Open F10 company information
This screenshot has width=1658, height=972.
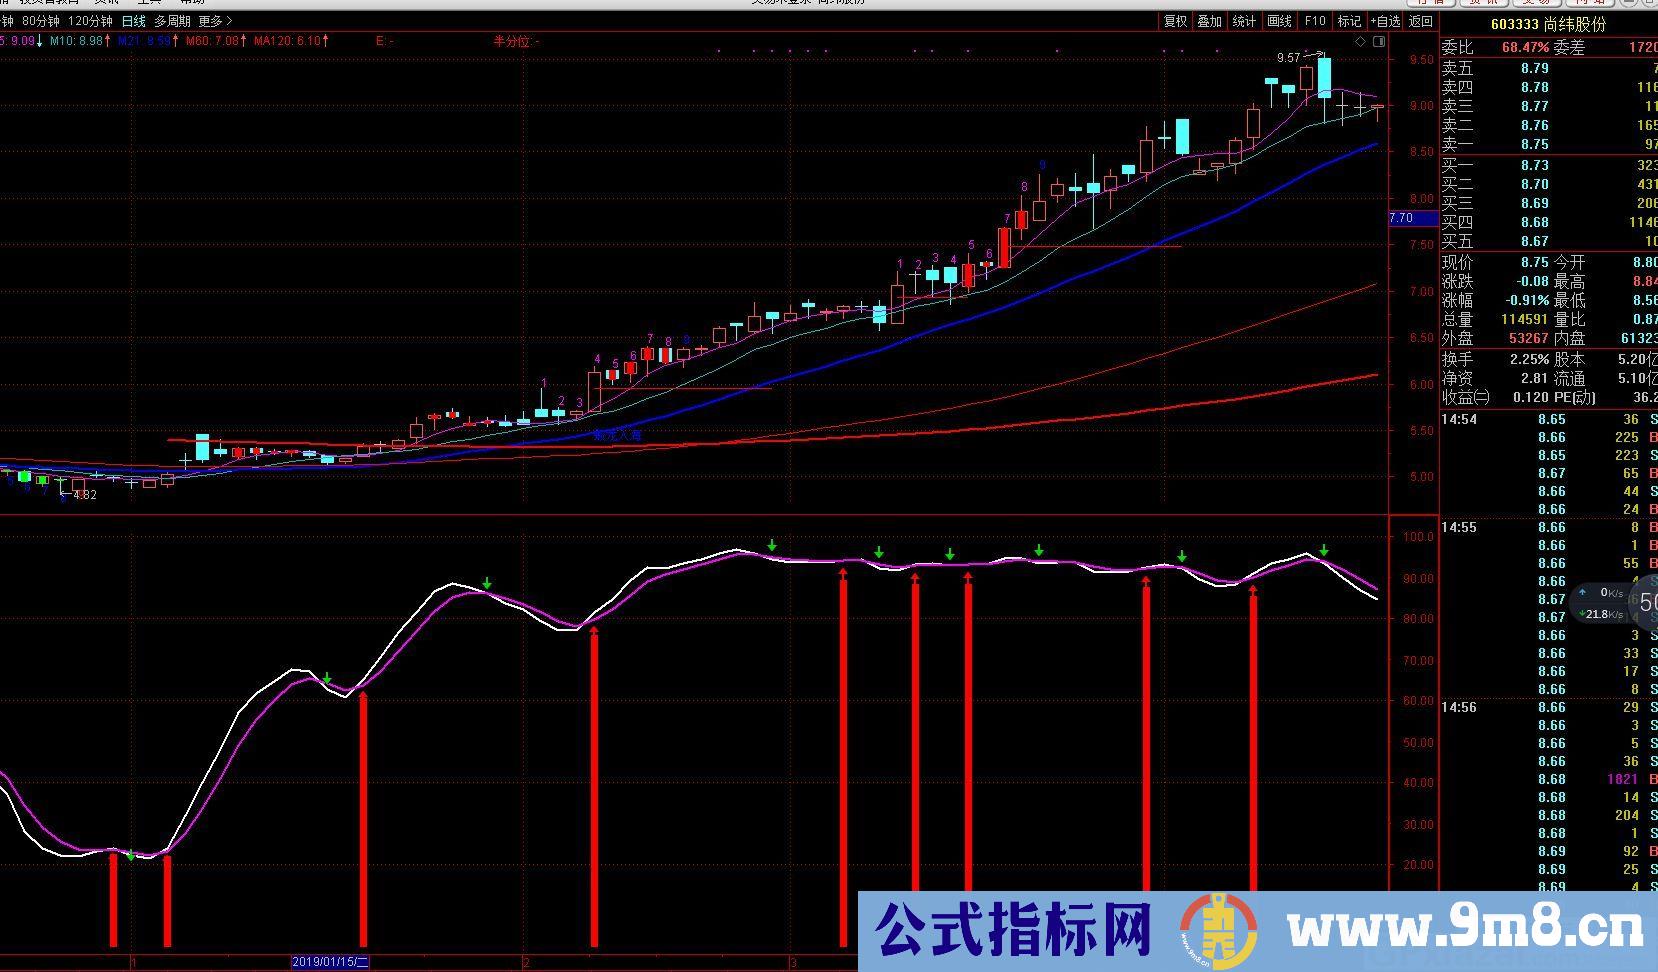1315,21
